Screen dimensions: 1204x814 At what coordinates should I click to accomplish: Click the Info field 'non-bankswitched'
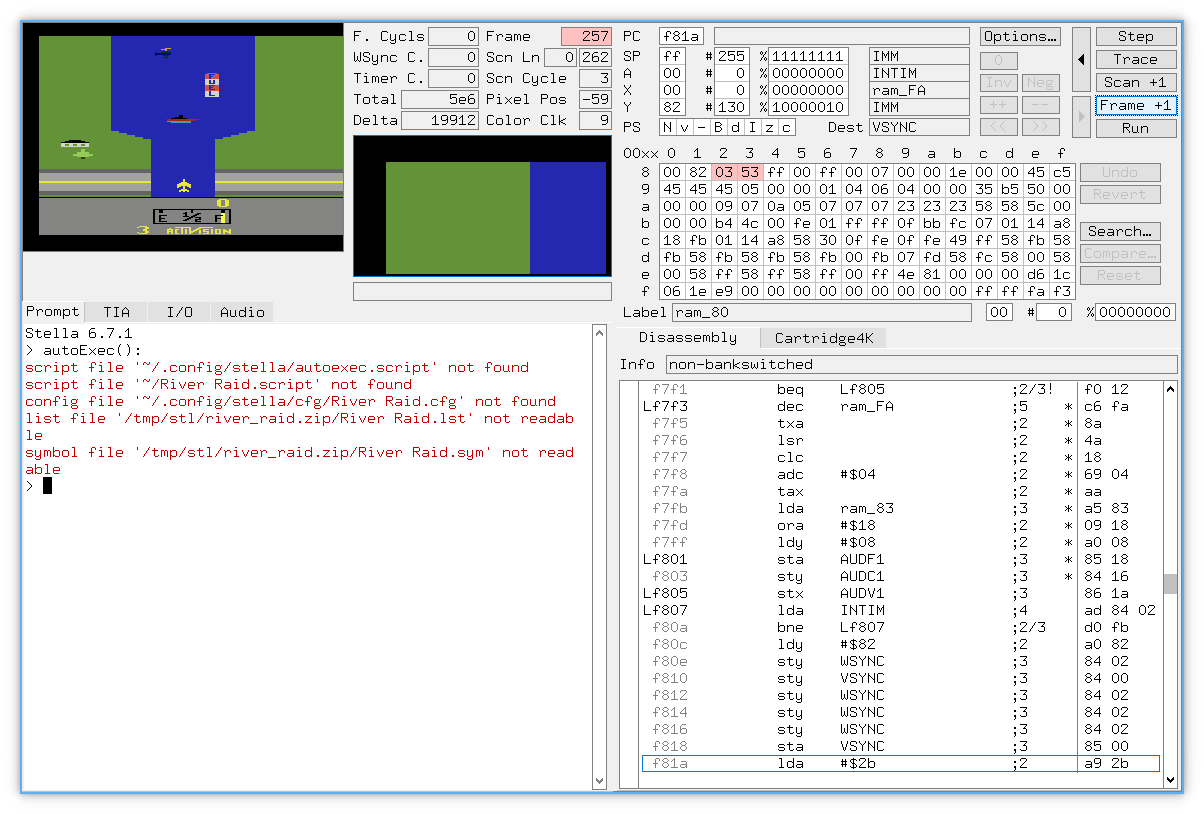(921, 364)
